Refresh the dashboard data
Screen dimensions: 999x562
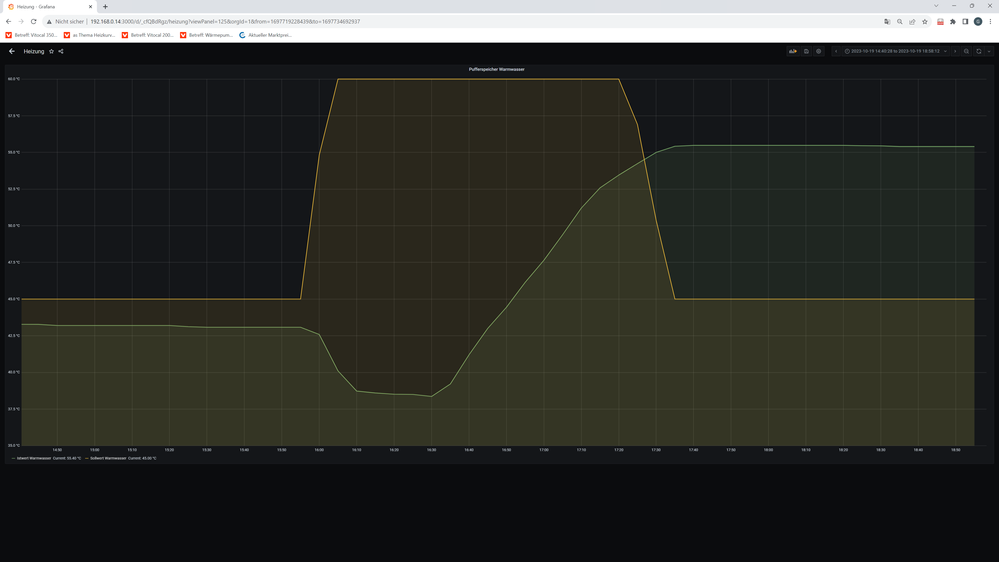point(979,51)
